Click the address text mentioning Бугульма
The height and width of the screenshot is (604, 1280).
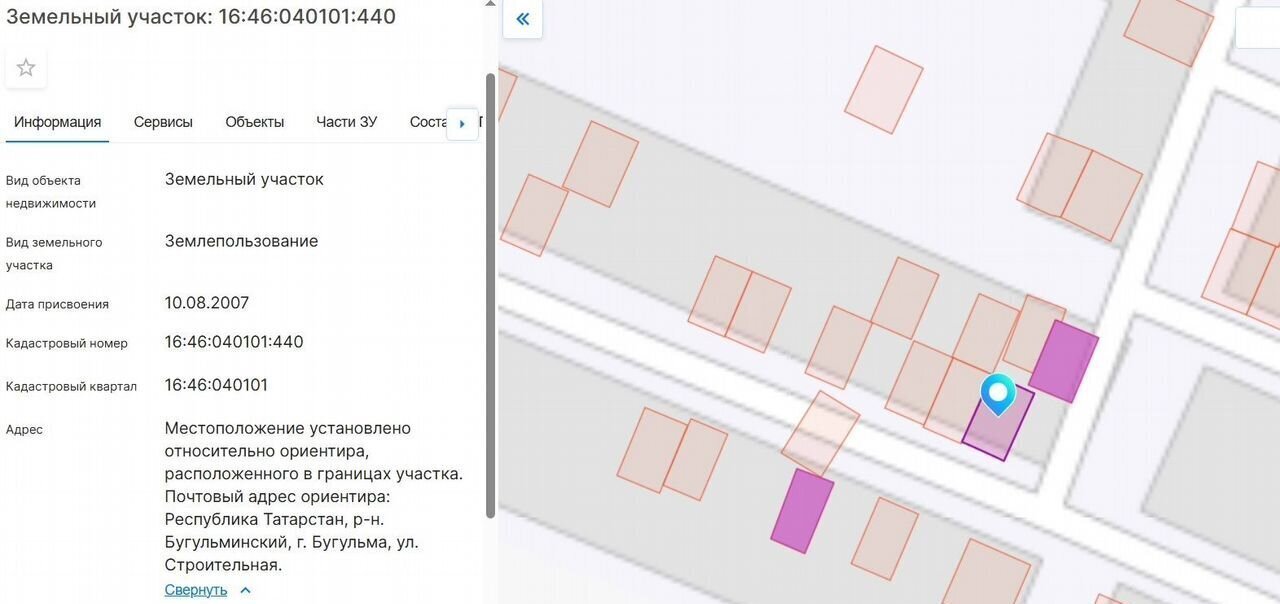(x=314, y=497)
